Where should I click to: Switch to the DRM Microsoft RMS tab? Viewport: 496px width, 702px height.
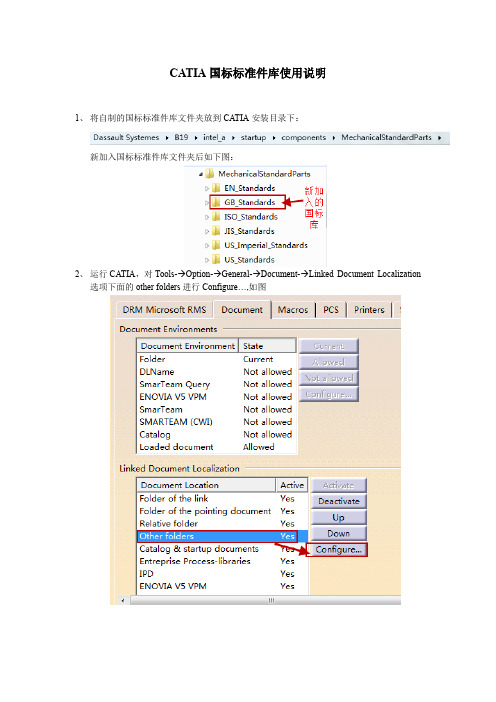(x=164, y=310)
